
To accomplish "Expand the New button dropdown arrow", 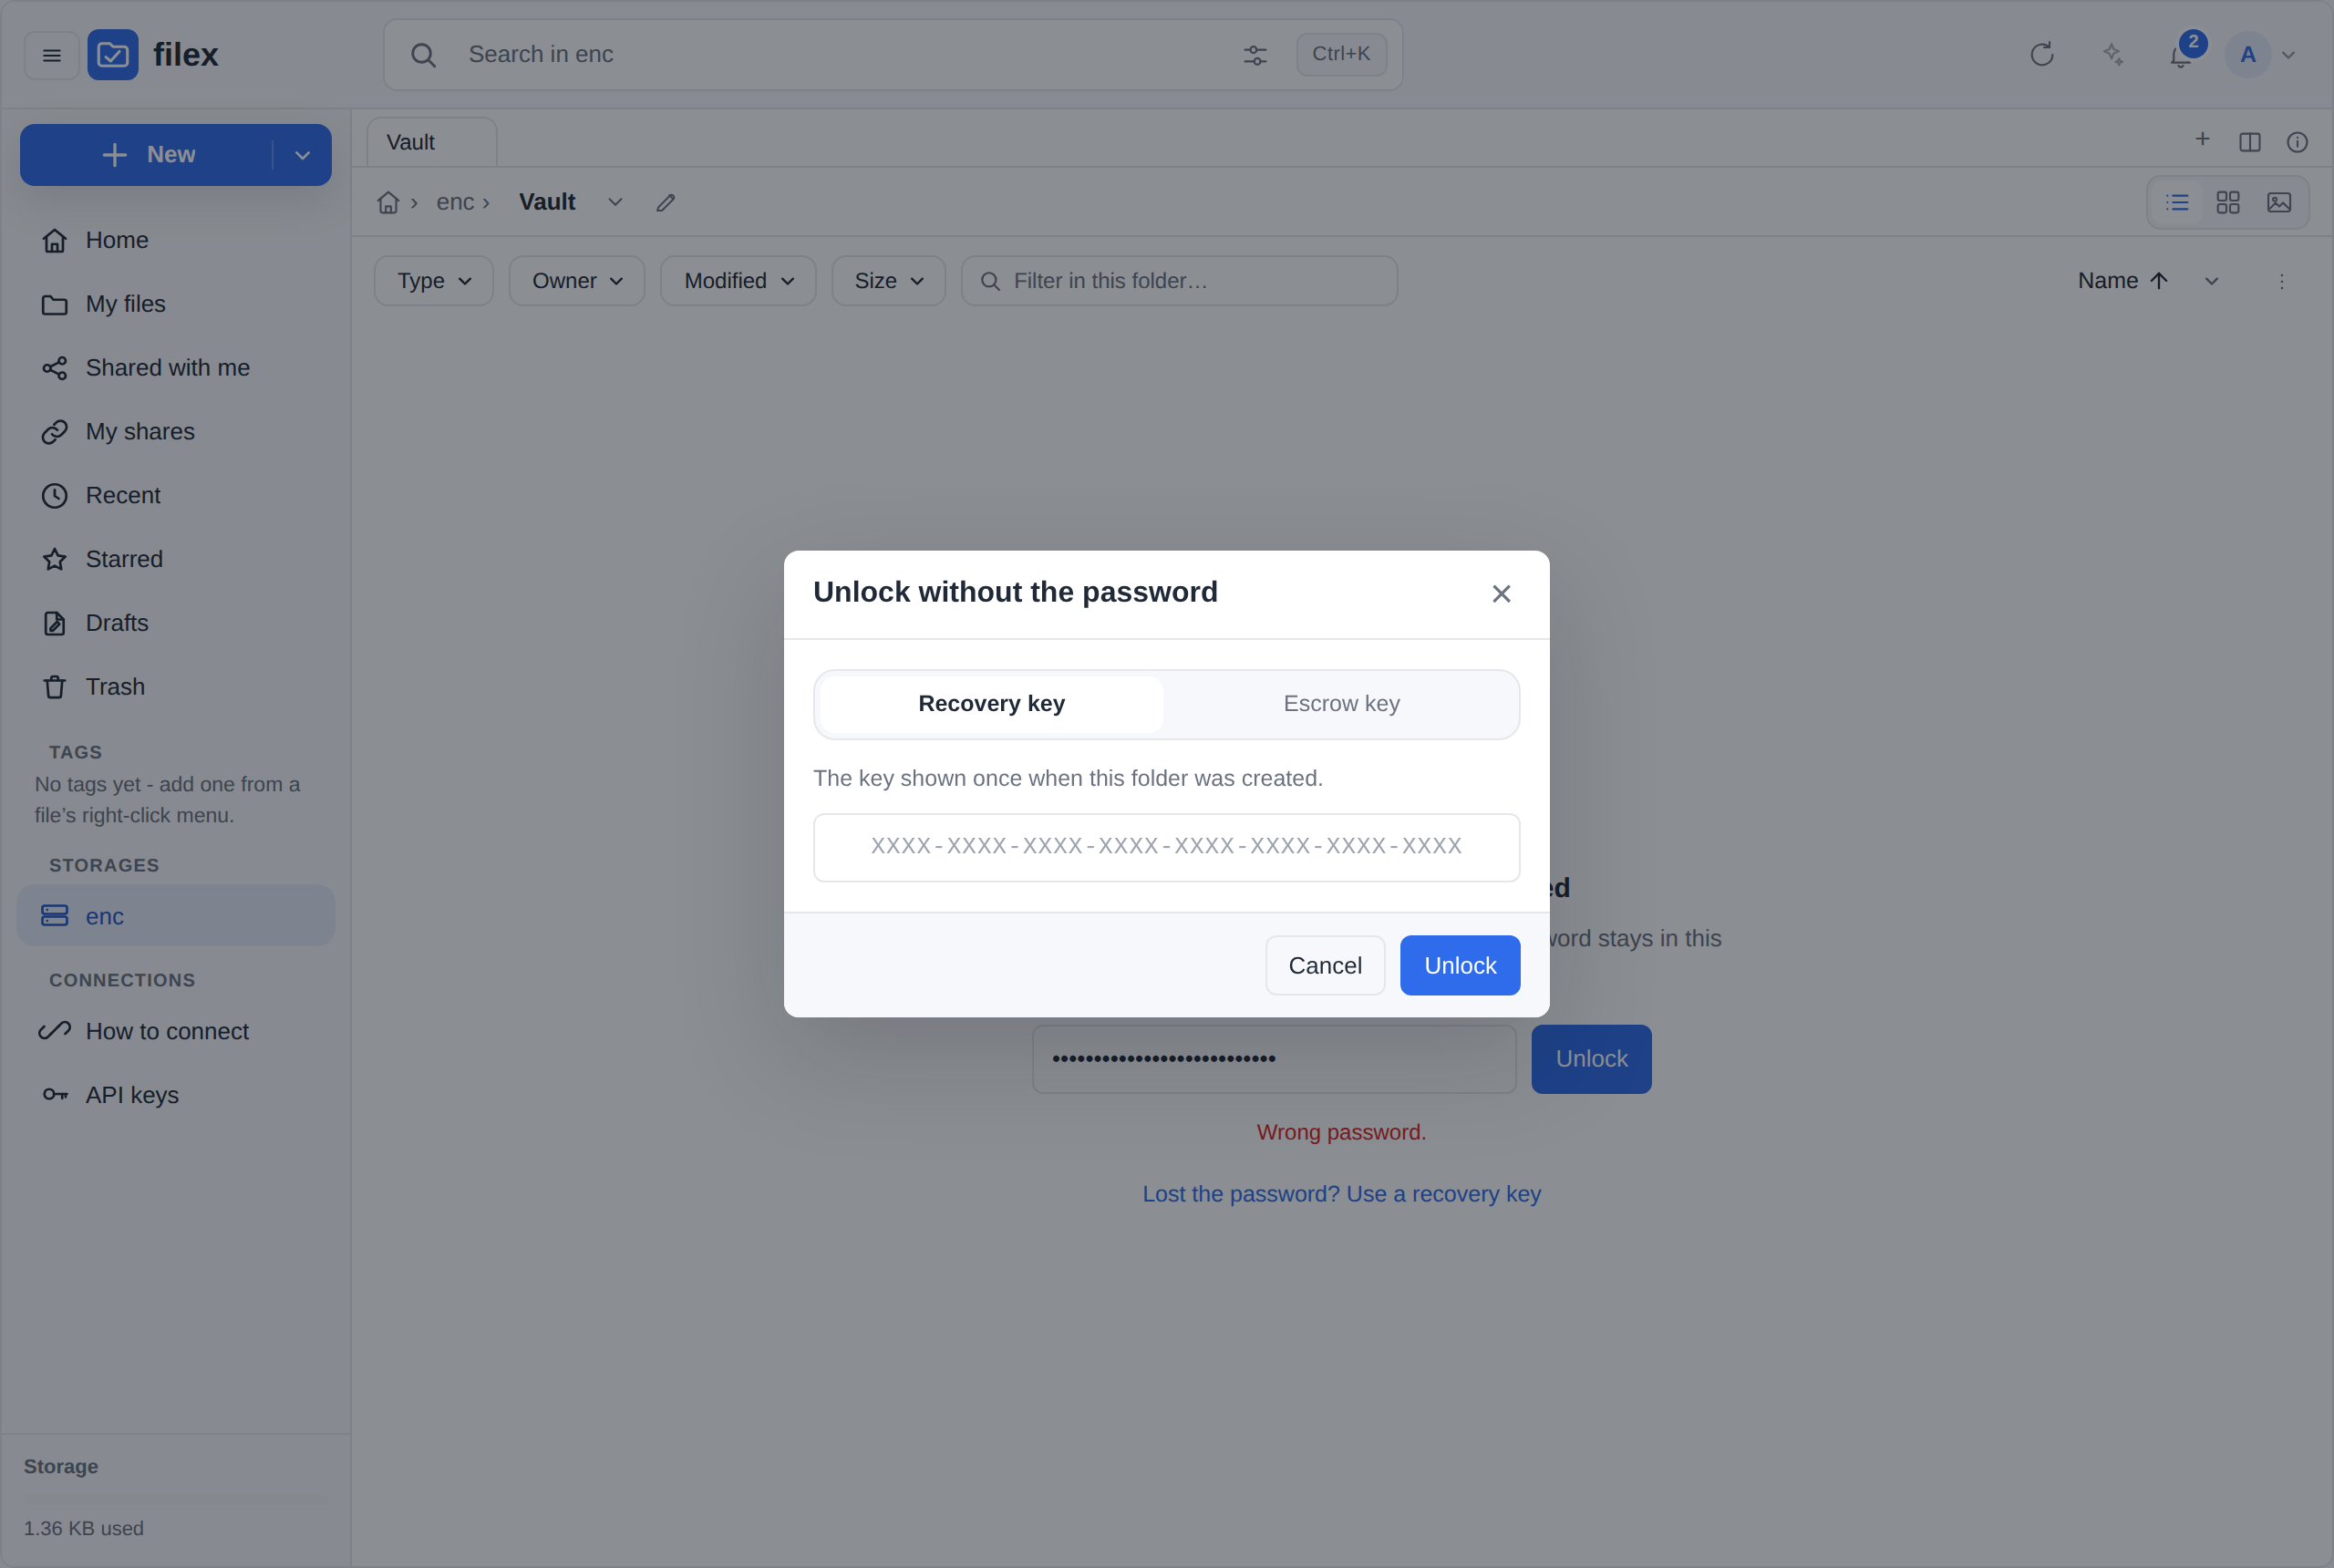I will click(x=302, y=155).
